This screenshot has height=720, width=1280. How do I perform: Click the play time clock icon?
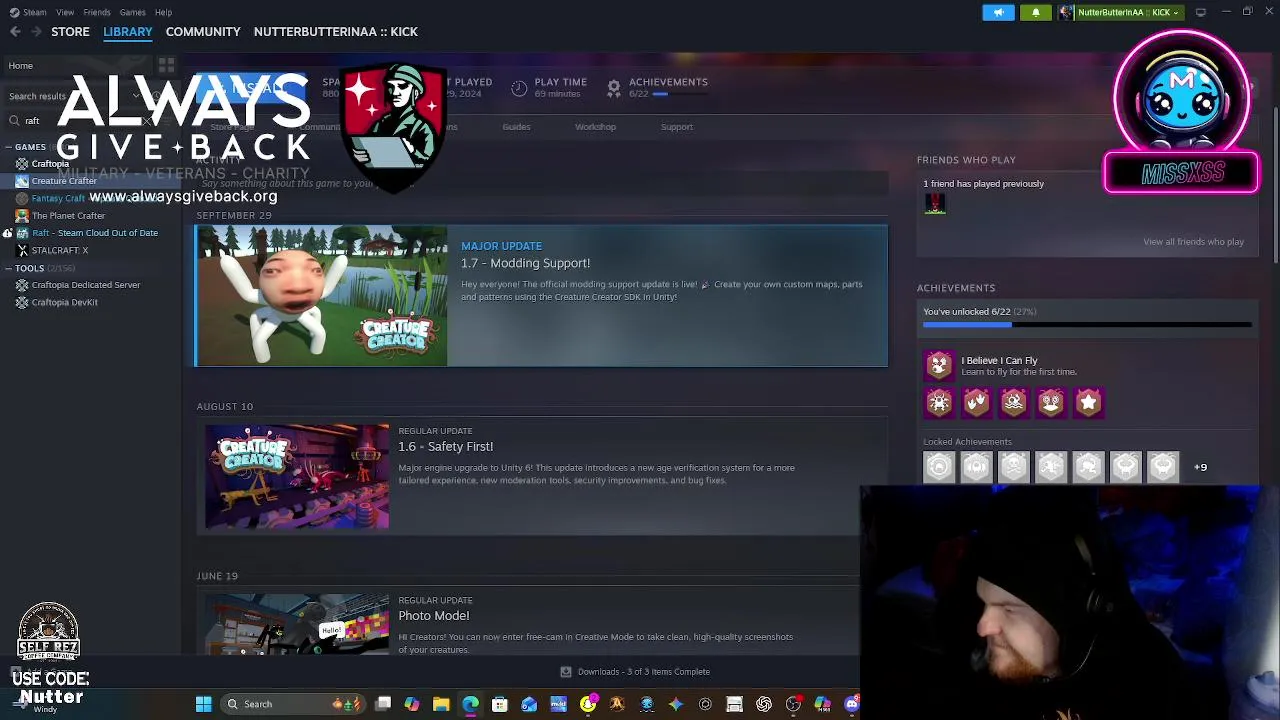[519, 88]
